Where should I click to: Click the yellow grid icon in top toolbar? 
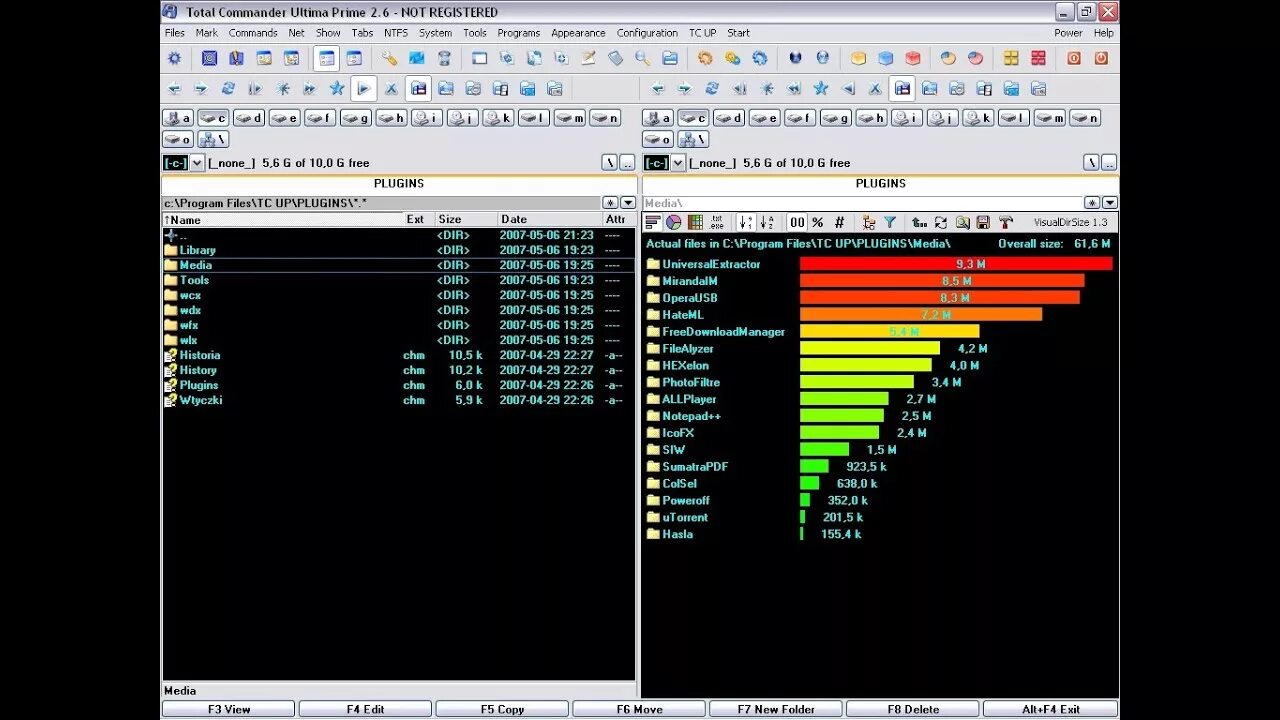1011,59
